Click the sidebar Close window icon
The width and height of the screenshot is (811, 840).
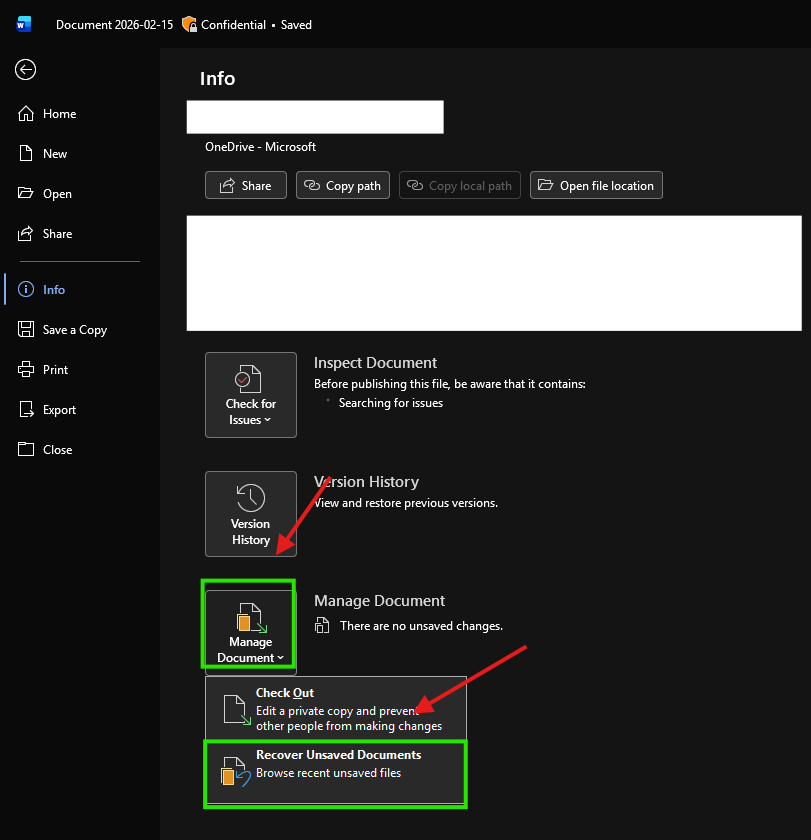(x=26, y=449)
